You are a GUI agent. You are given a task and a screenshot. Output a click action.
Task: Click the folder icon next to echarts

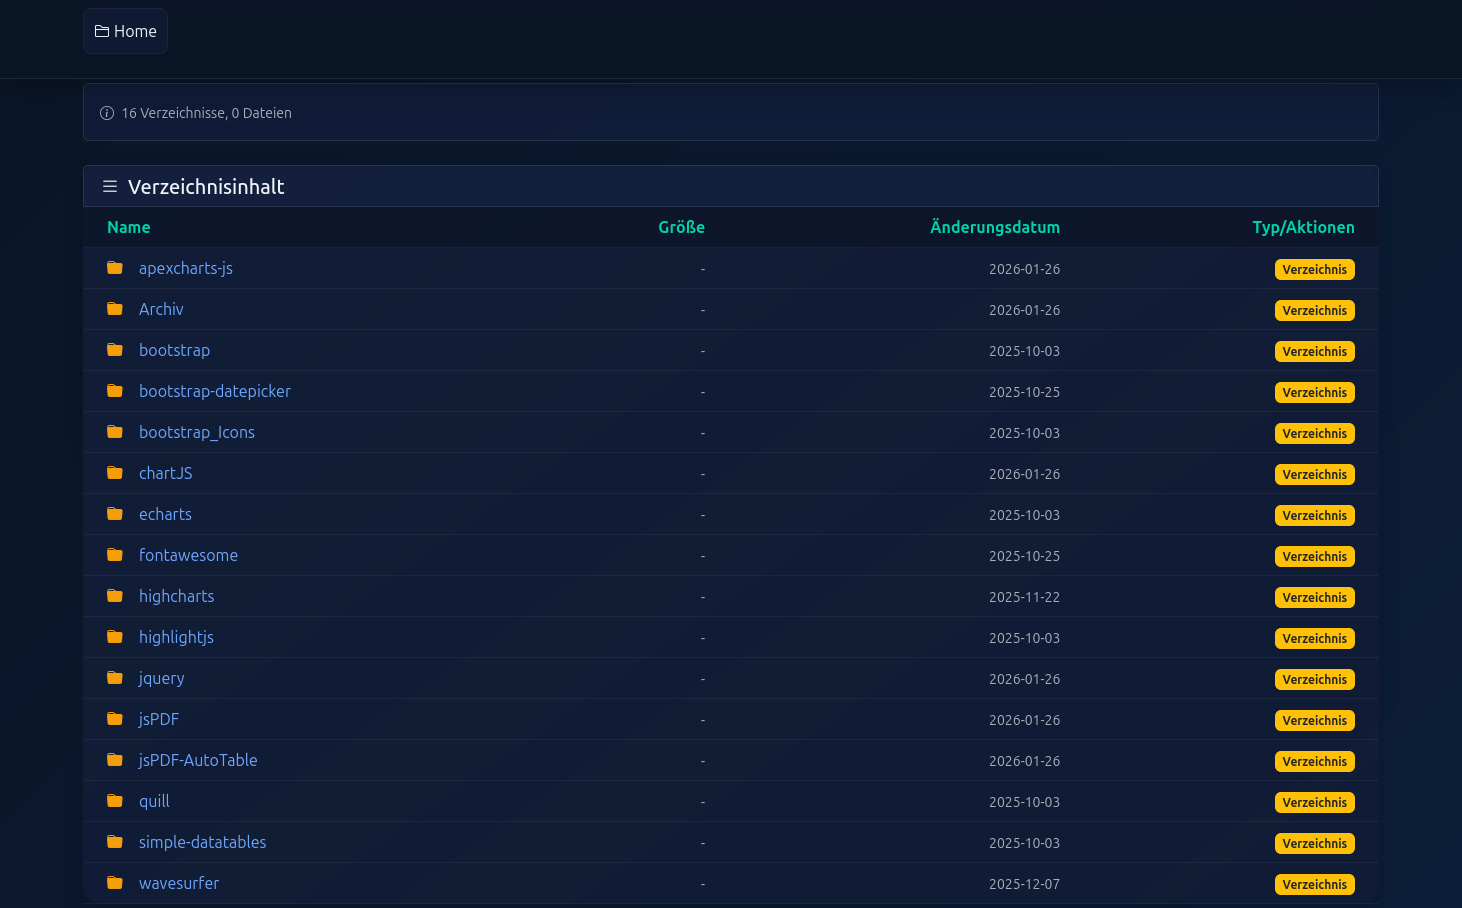click(x=114, y=514)
